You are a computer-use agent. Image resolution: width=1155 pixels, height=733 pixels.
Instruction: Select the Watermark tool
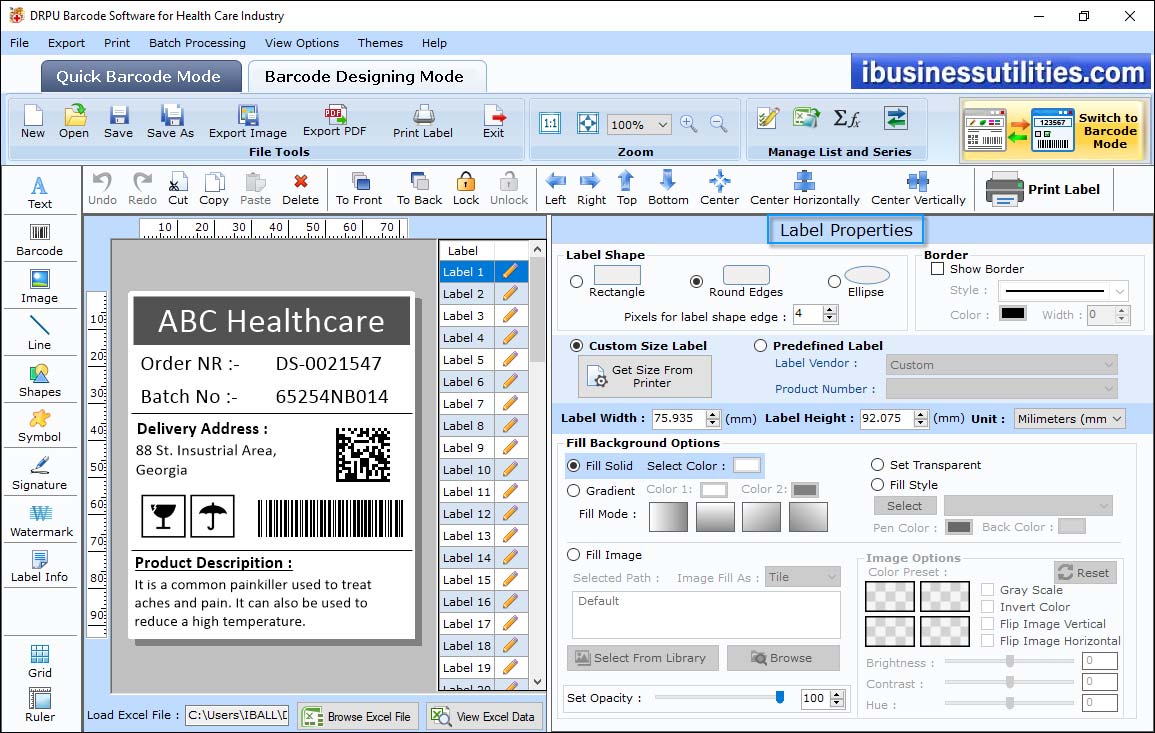pos(41,521)
